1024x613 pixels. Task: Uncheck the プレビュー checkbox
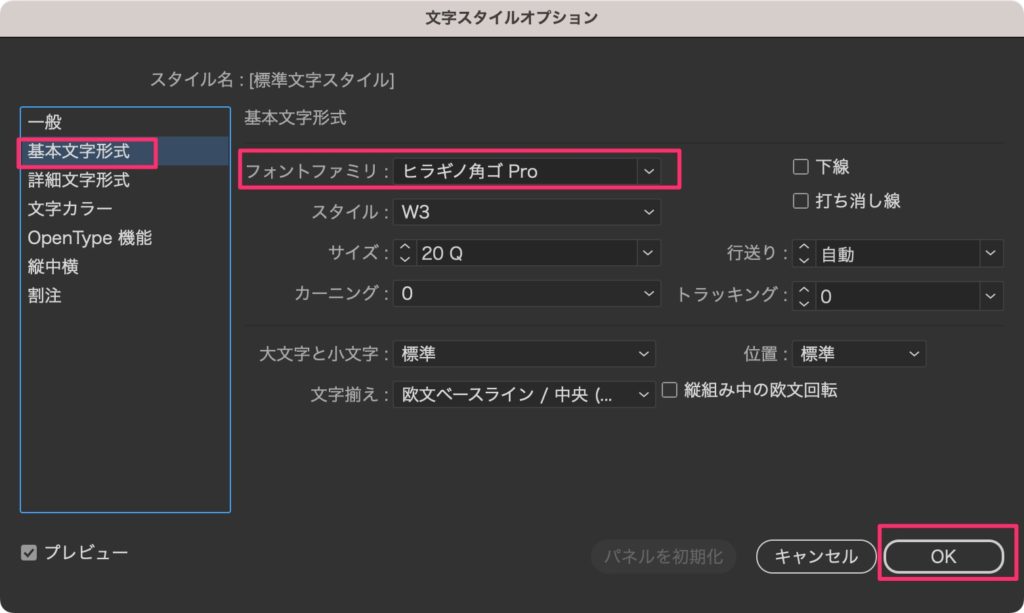[x=29, y=553]
